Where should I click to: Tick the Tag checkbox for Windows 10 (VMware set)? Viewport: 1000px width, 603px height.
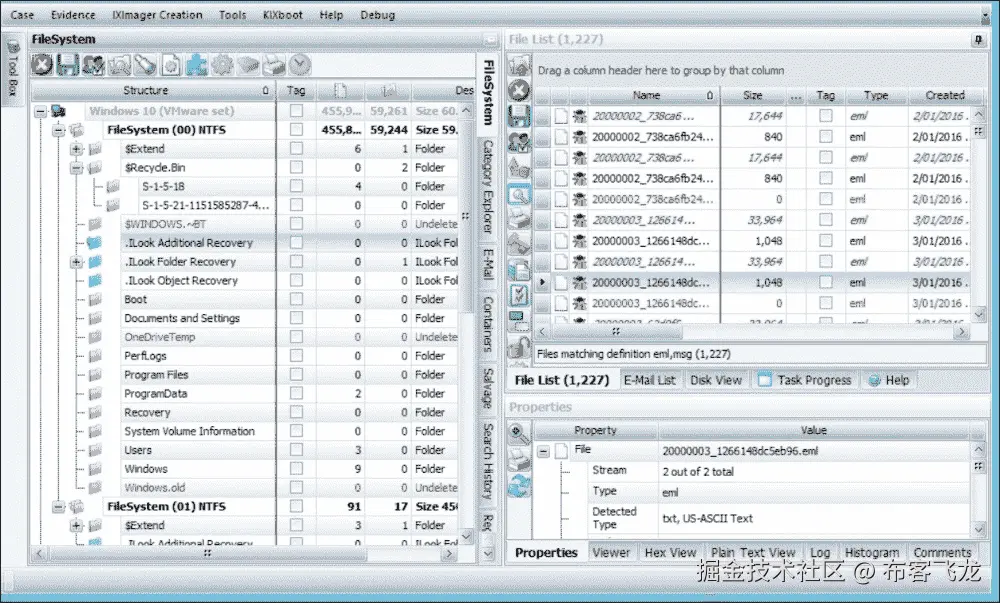click(296, 111)
